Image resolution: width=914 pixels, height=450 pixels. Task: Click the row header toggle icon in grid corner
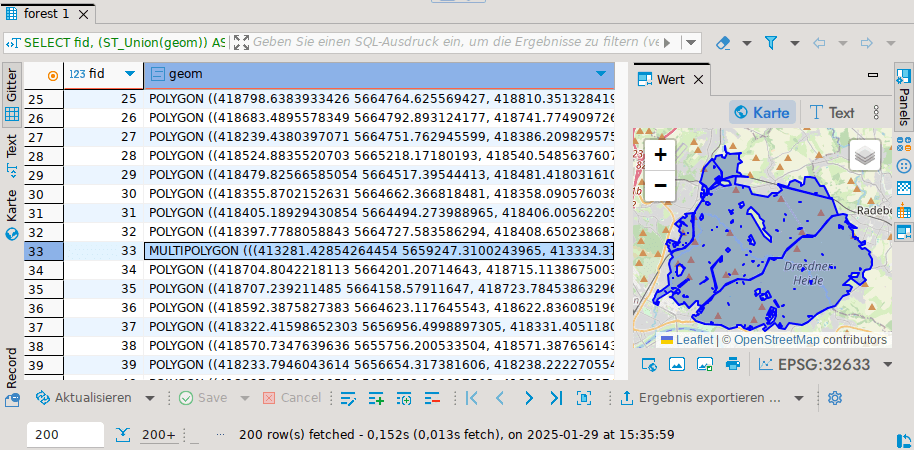click(53, 75)
